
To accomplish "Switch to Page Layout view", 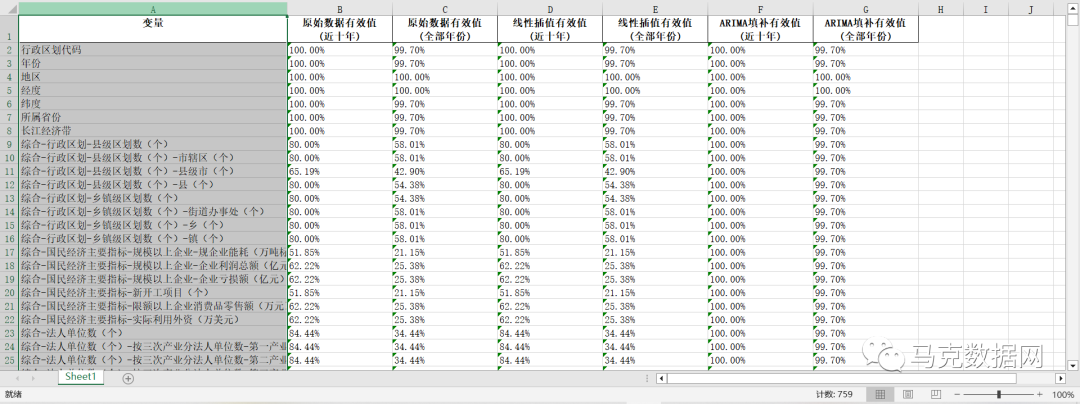I will coord(908,394).
